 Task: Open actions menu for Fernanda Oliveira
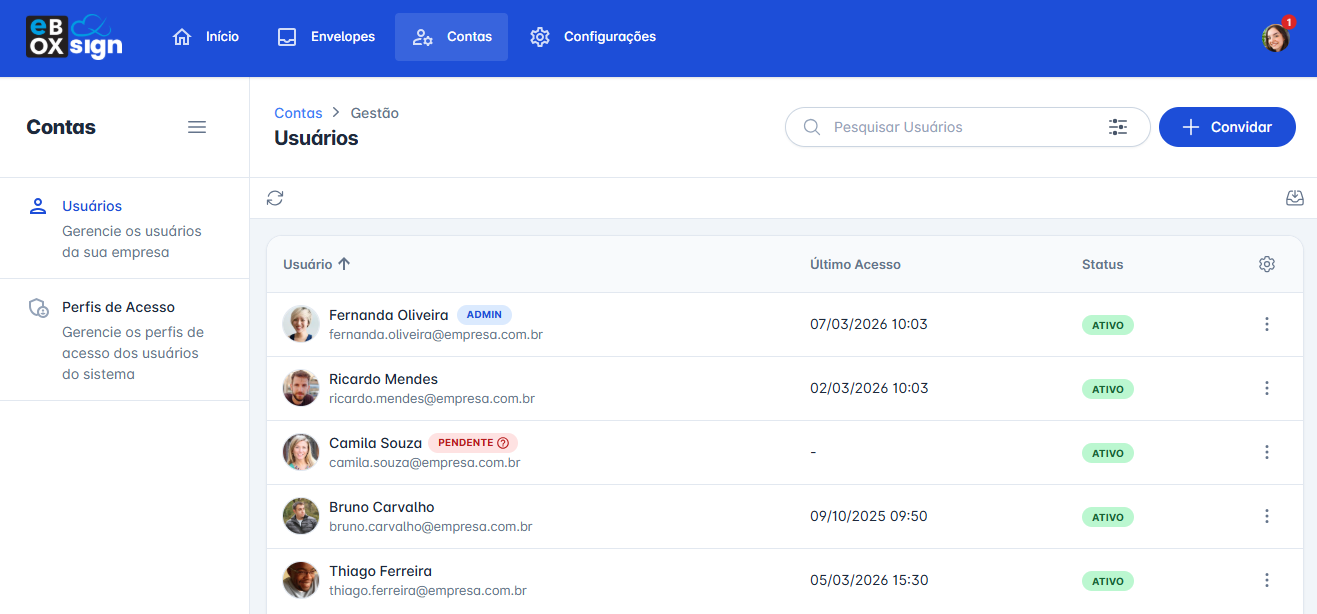coord(1266,324)
